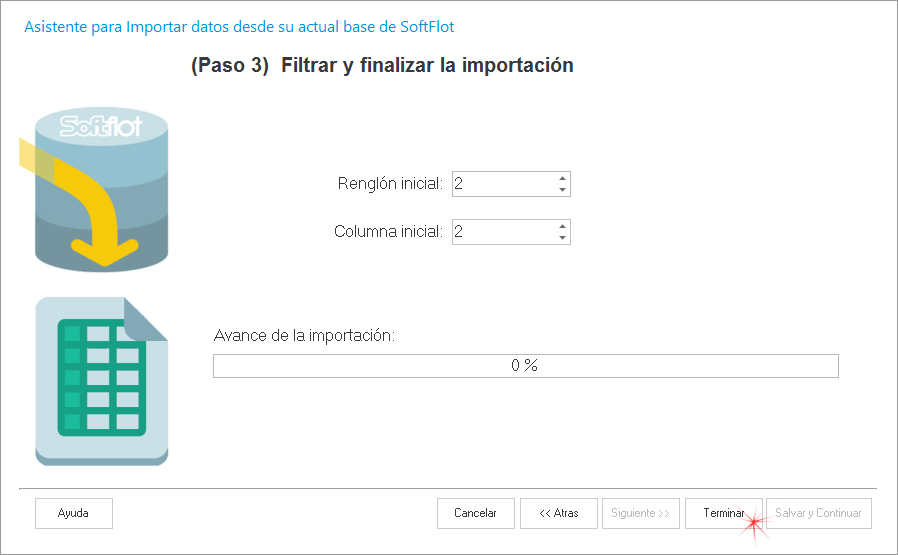Click the Columna inicial label
Screen dimensions: 898x555
point(388,232)
